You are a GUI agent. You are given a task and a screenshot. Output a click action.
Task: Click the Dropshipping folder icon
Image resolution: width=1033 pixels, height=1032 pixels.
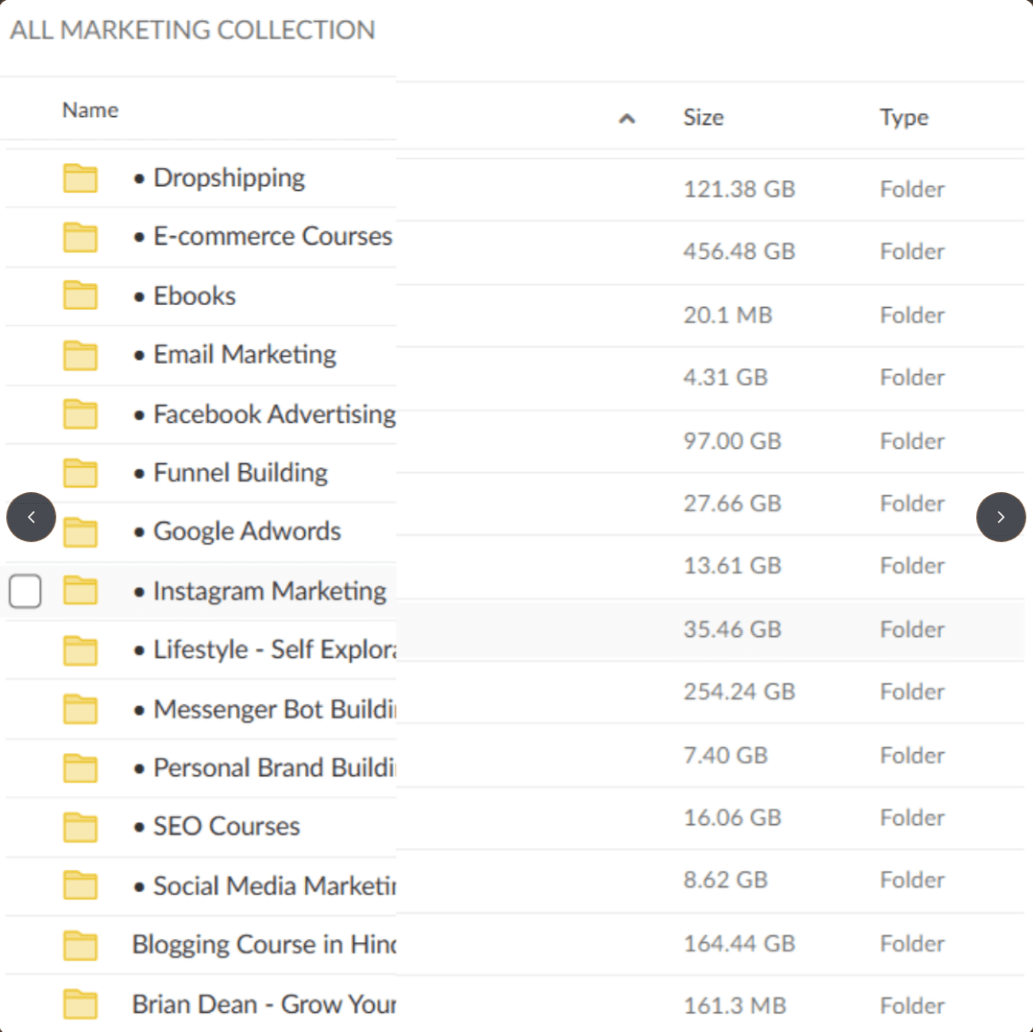click(80, 178)
